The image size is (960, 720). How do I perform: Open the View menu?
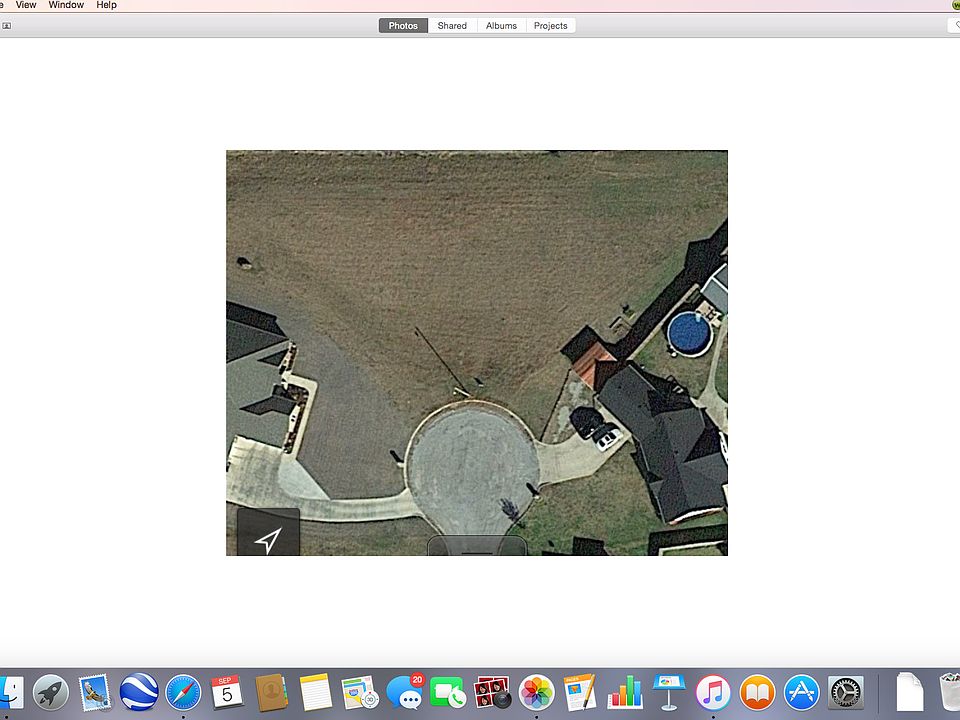click(26, 5)
